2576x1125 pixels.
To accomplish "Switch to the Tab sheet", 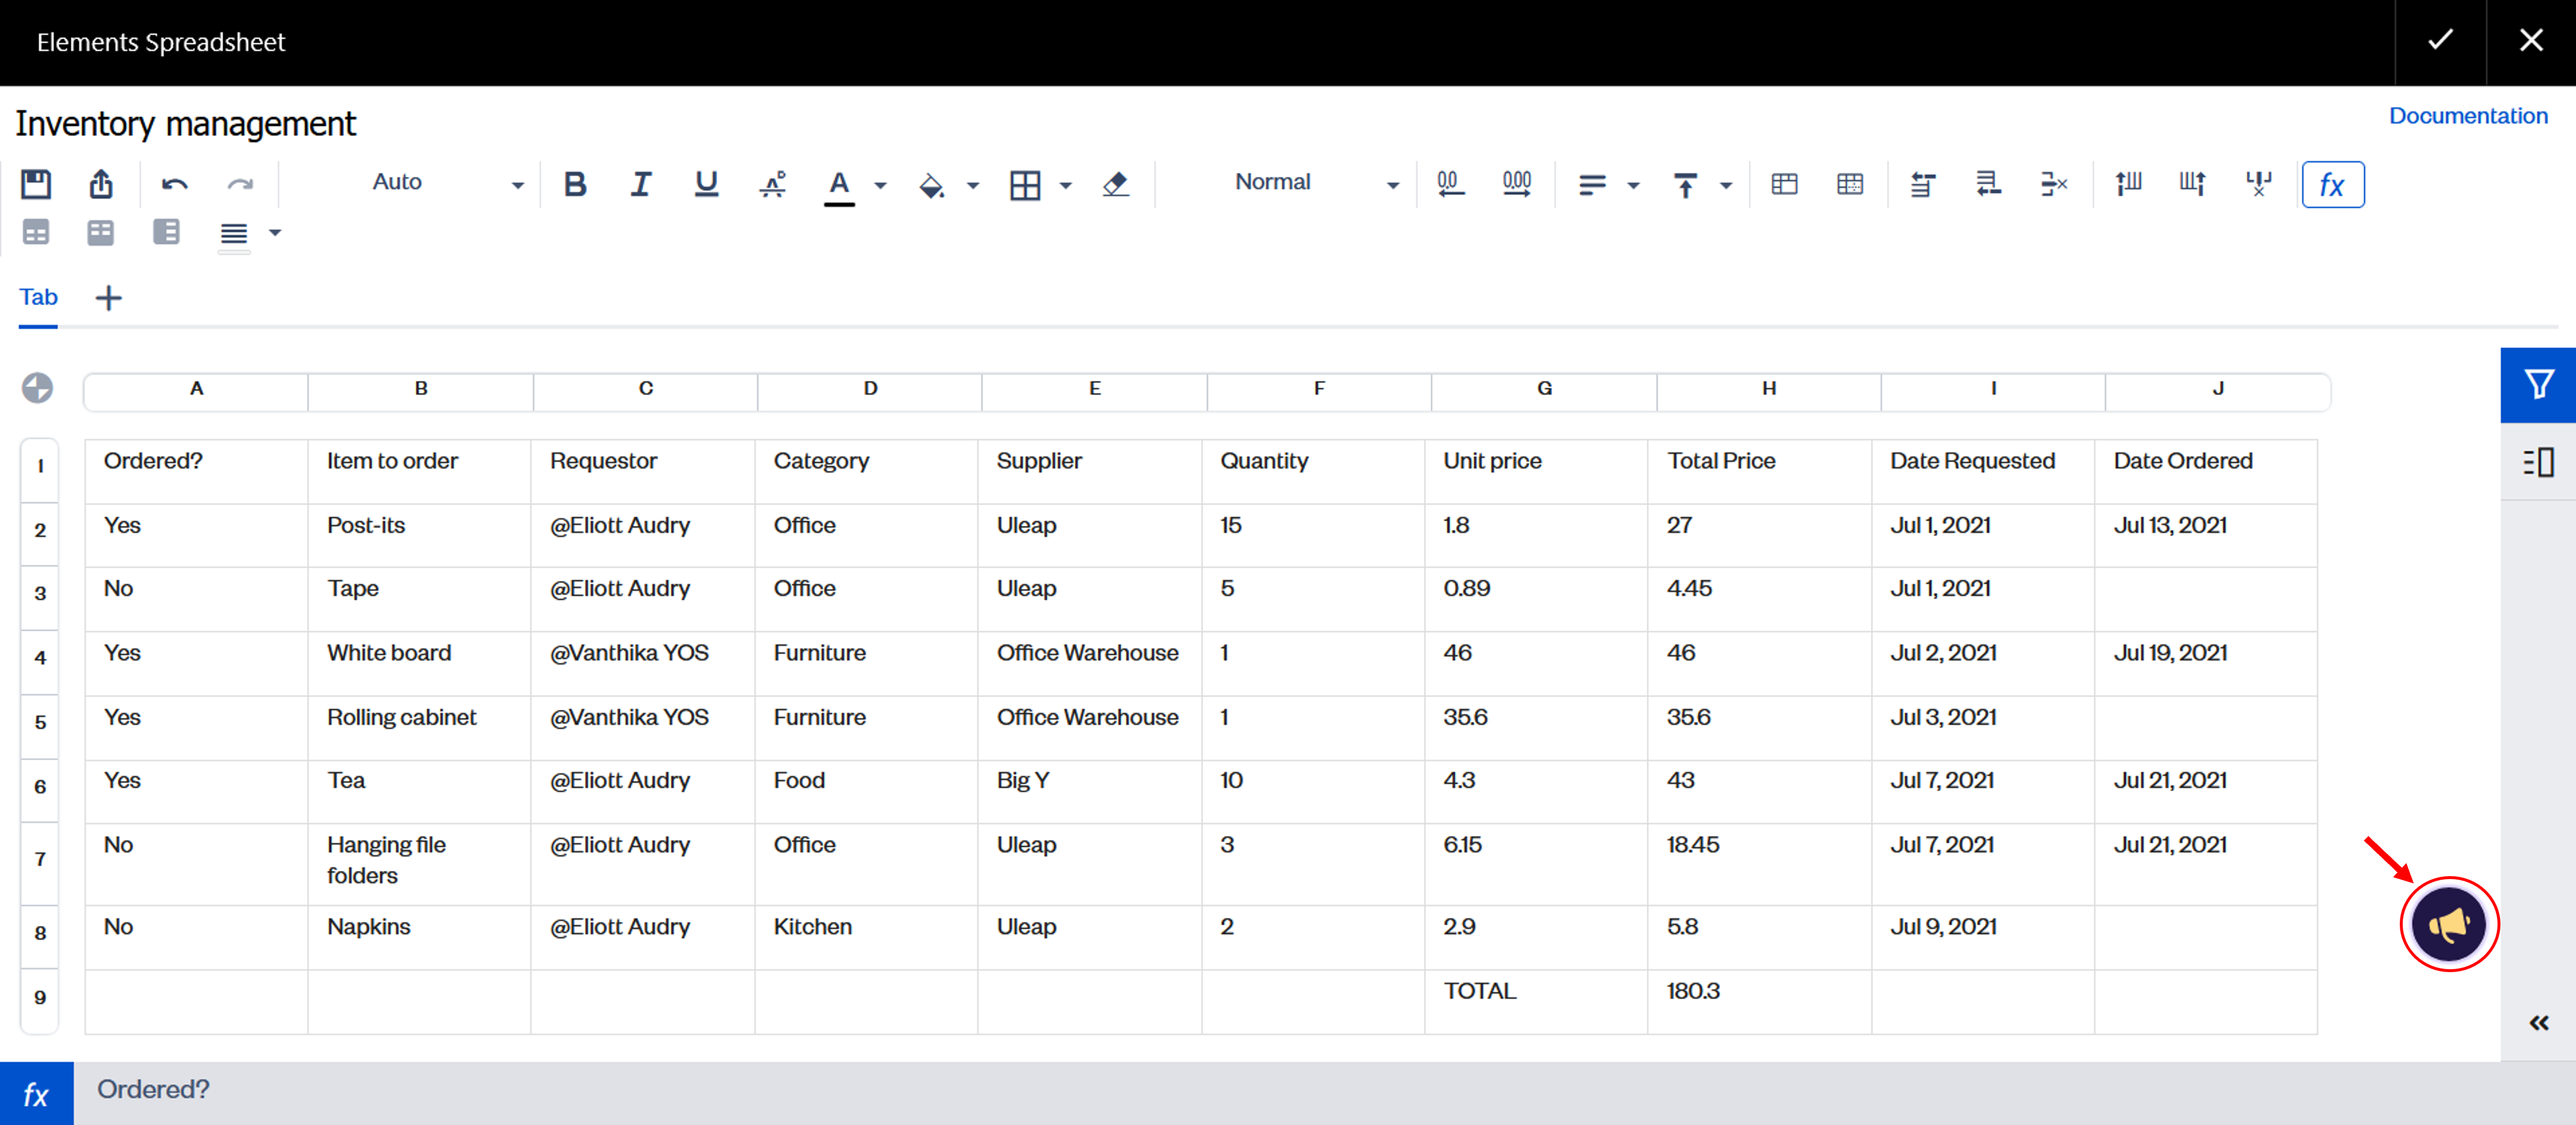I will tap(38, 297).
